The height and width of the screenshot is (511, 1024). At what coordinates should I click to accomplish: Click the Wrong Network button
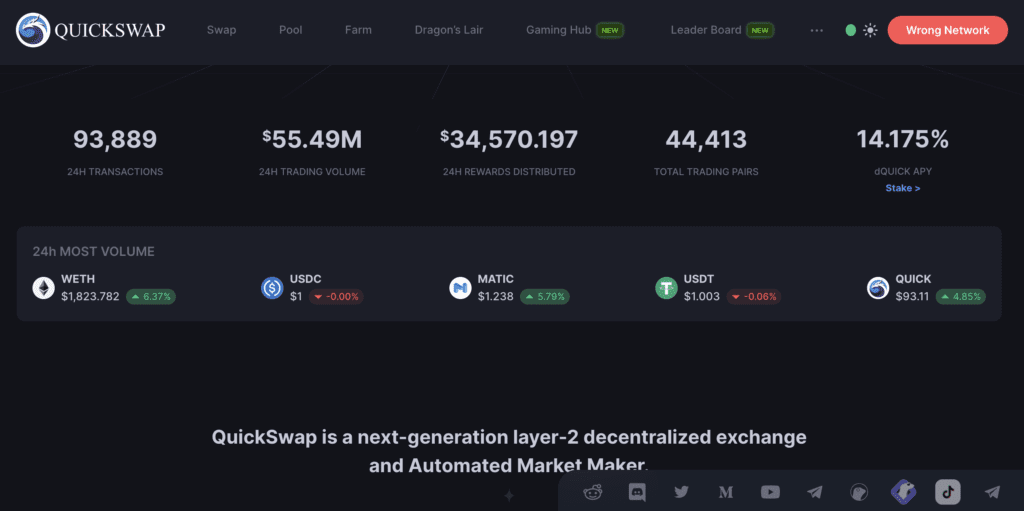point(948,30)
